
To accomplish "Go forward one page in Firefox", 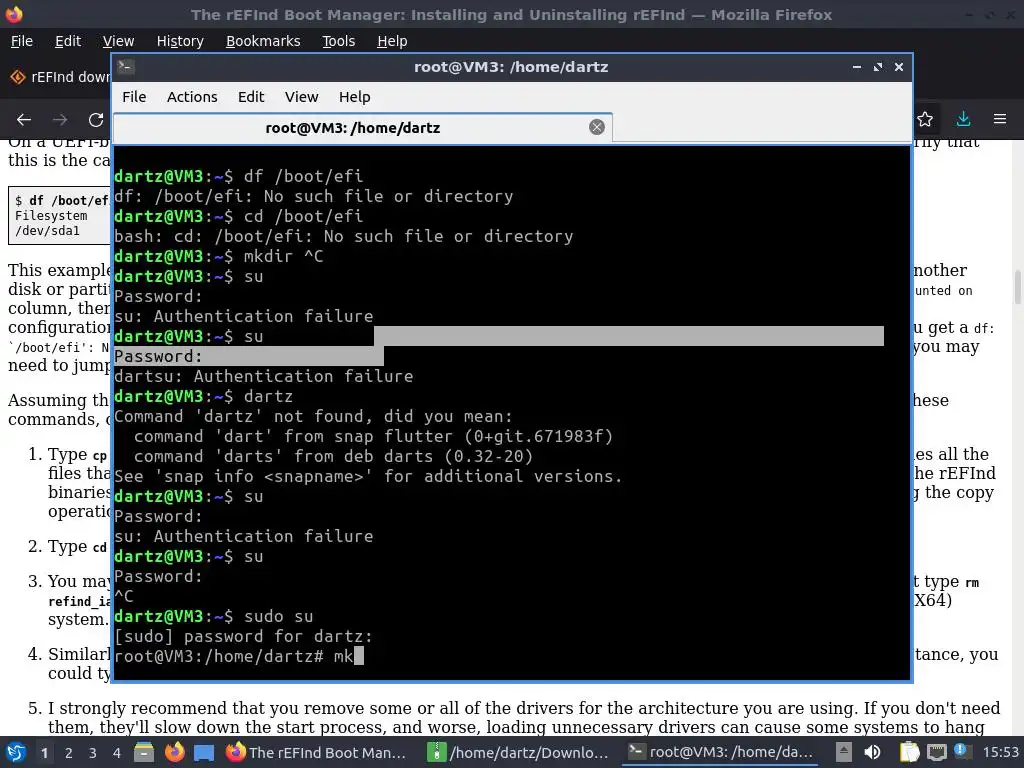I will click(60, 120).
